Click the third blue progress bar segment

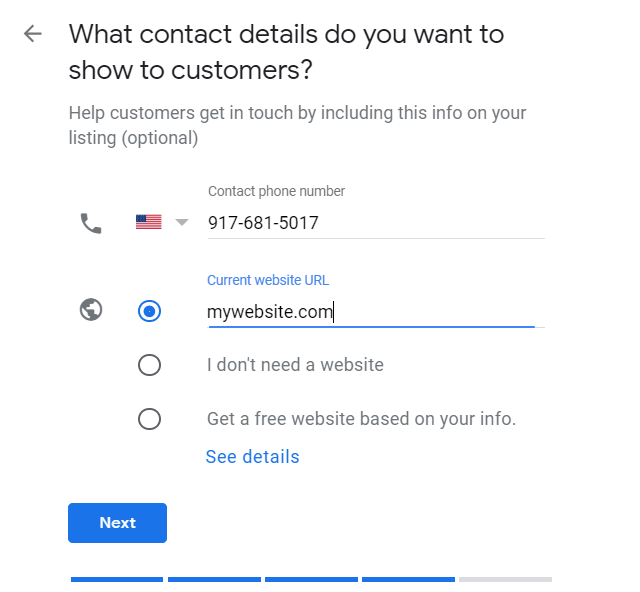310,579
